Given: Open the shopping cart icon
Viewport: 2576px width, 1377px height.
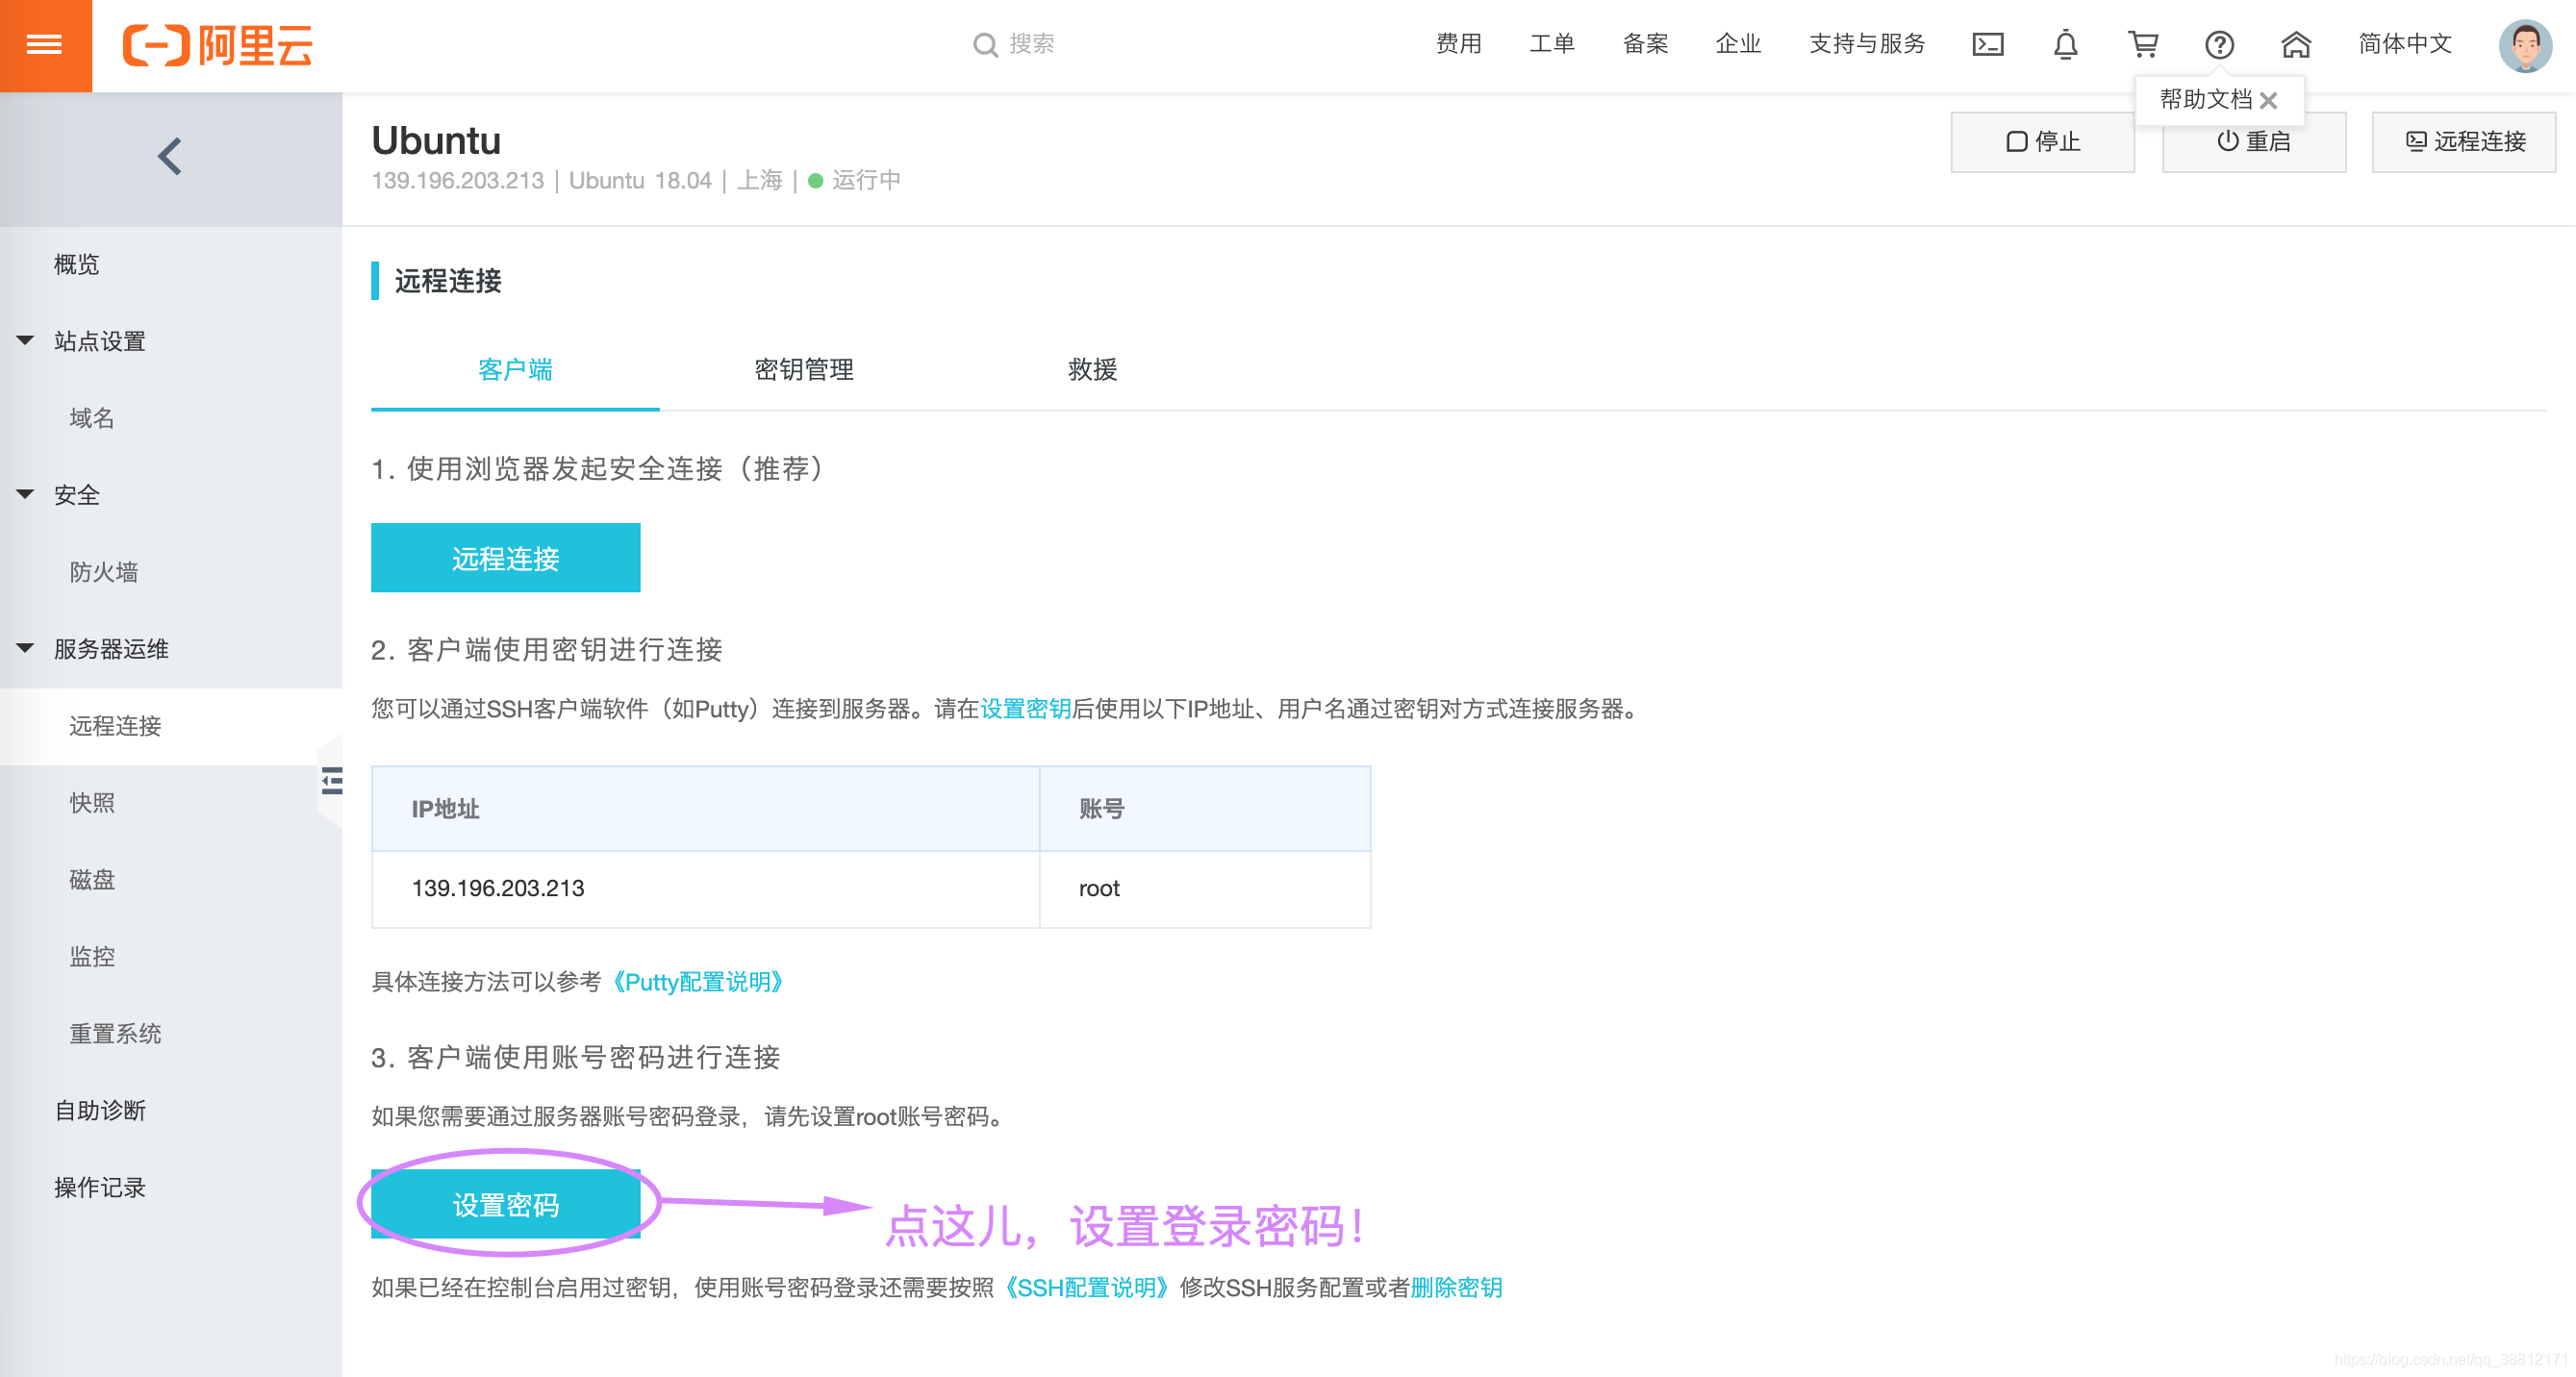Looking at the screenshot, I should point(2142,45).
